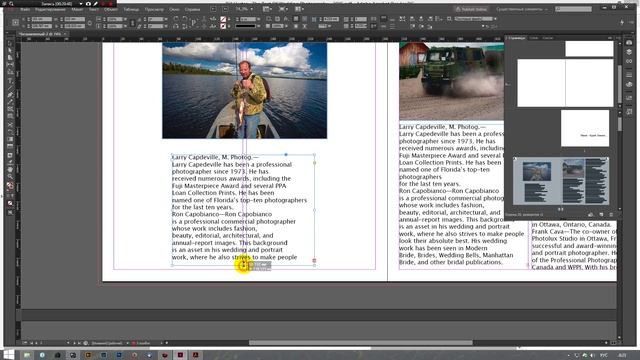This screenshot has width=640, height=360.
Task: Click Create new page icon in Pages panel
Action: pyautogui.click(x=601, y=215)
